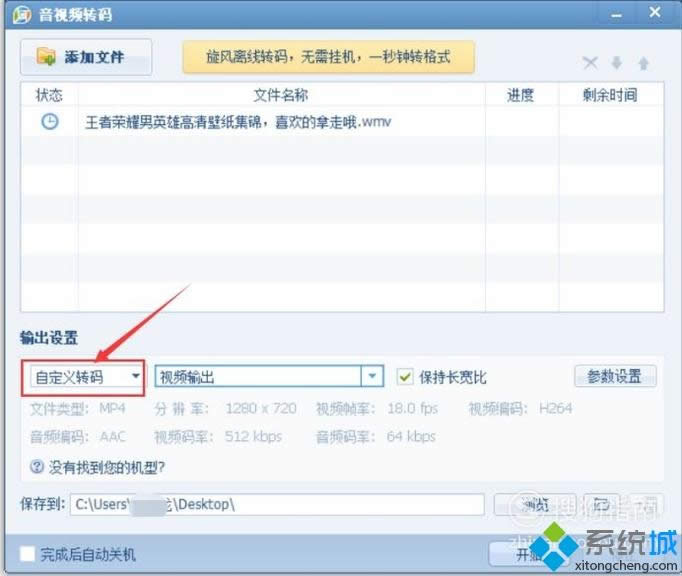Click the move down arrow icon
The image size is (682, 576).
pos(617,63)
